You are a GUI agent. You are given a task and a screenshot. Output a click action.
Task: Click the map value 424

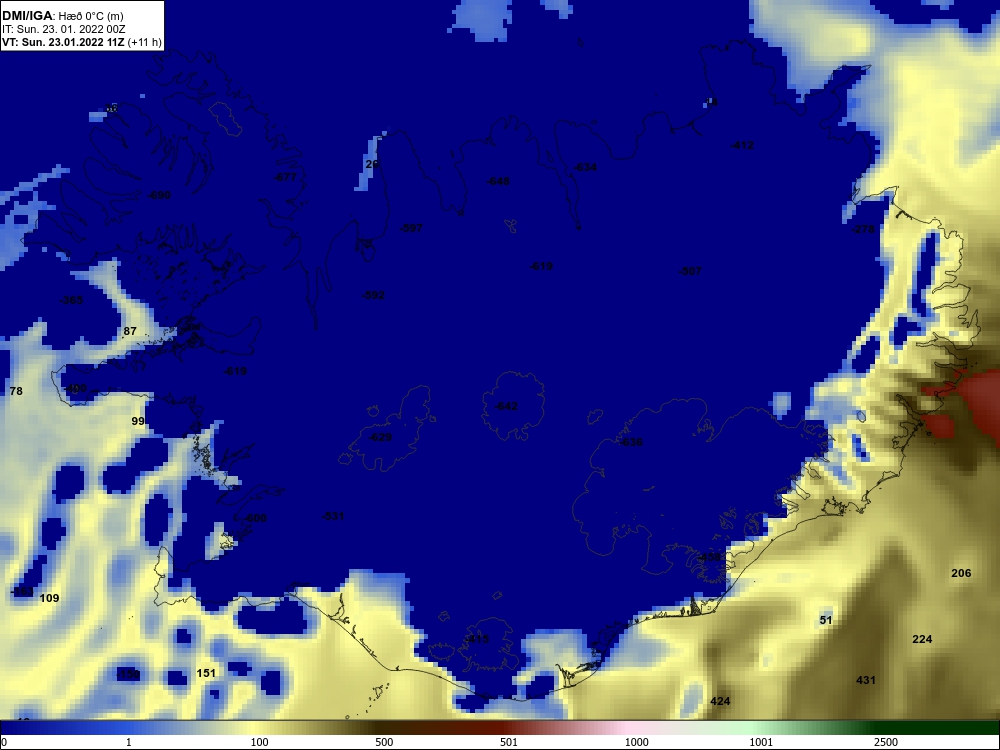pos(720,701)
